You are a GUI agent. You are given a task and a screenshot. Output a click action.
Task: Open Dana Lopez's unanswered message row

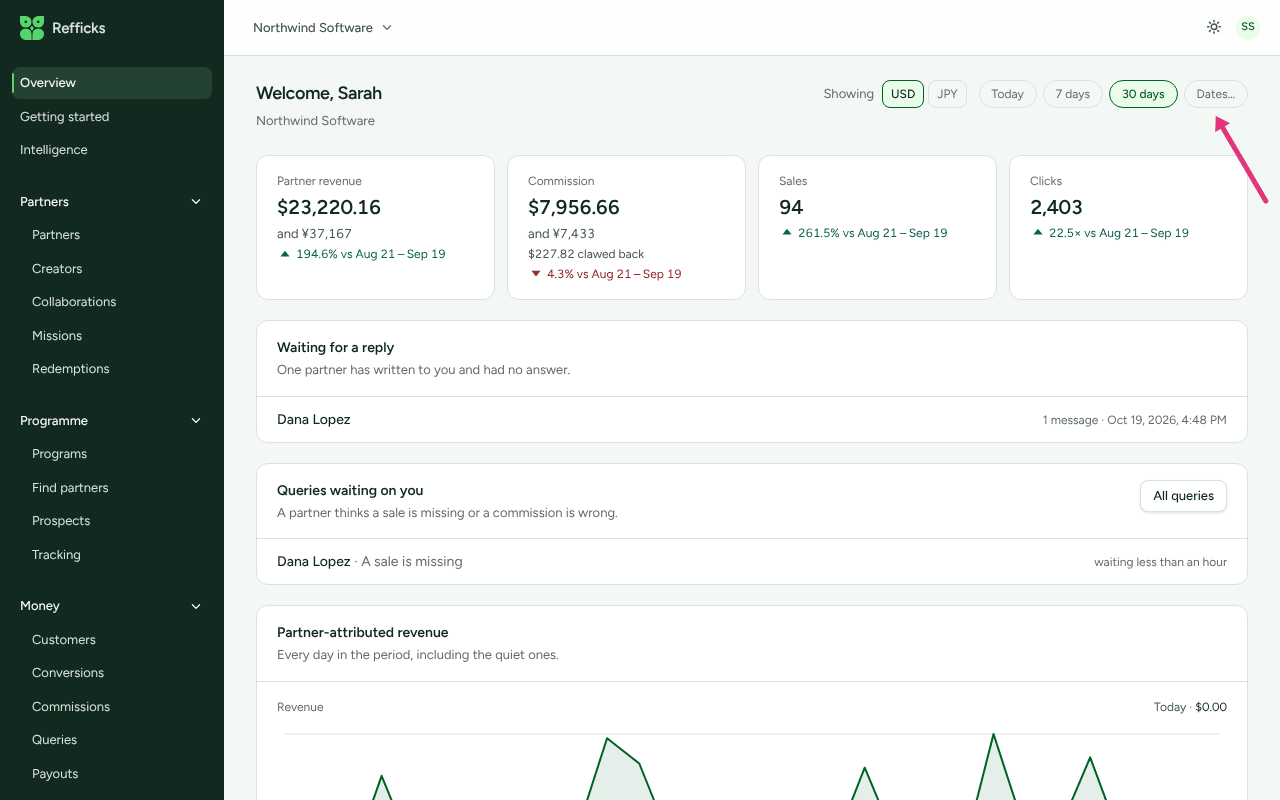point(752,420)
